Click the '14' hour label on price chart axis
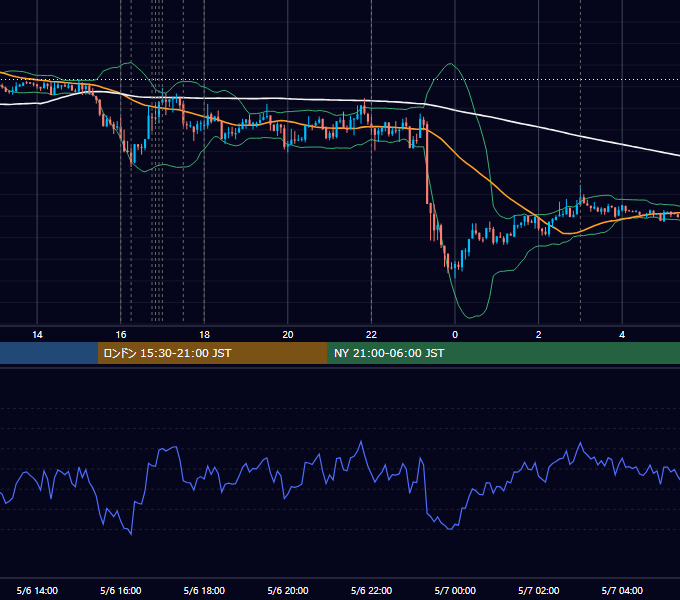The height and width of the screenshot is (600, 680). (37, 335)
